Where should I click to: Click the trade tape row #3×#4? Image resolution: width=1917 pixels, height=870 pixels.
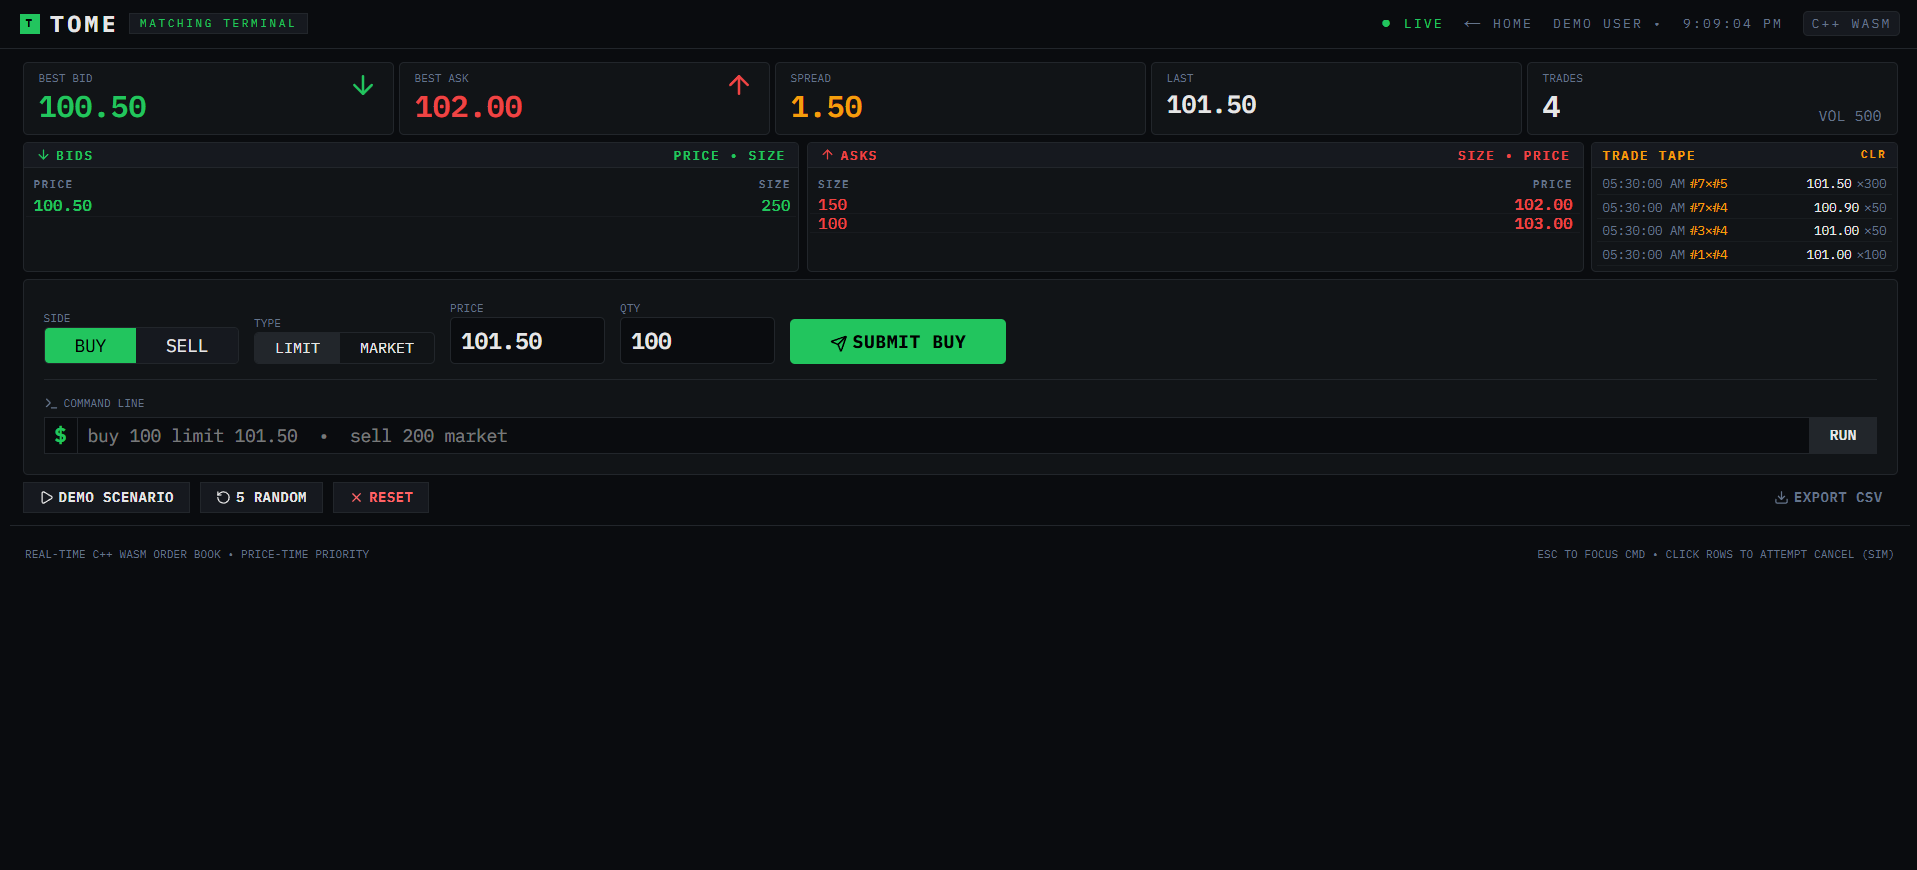pos(1744,231)
